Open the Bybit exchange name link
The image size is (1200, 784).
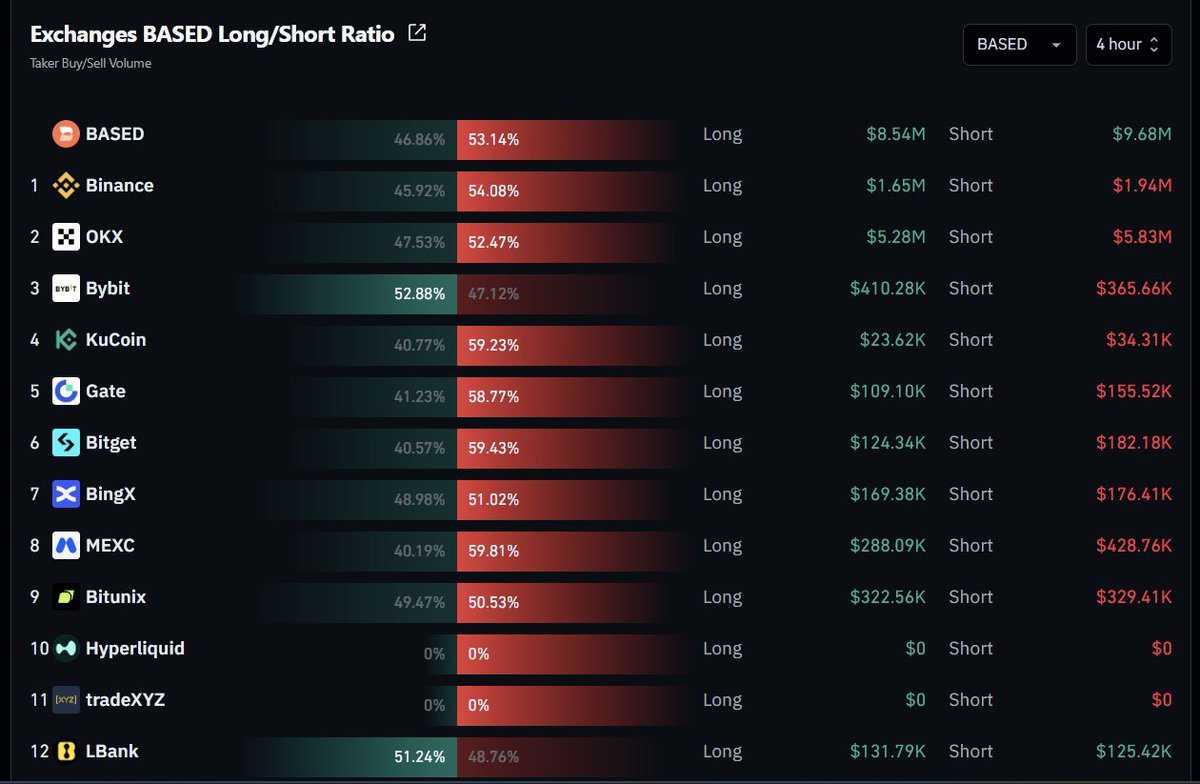click(108, 288)
